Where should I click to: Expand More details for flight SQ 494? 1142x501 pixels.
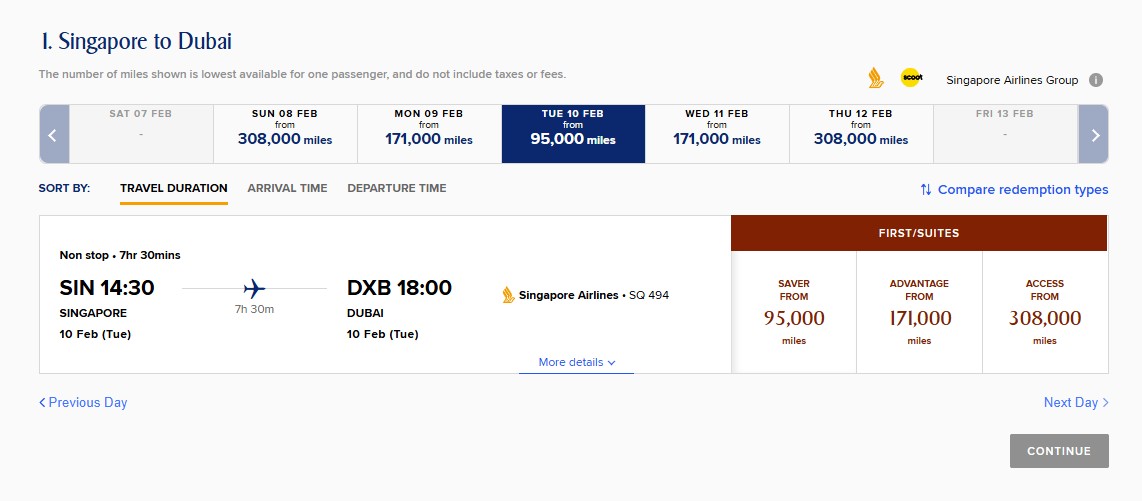pos(576,362)
